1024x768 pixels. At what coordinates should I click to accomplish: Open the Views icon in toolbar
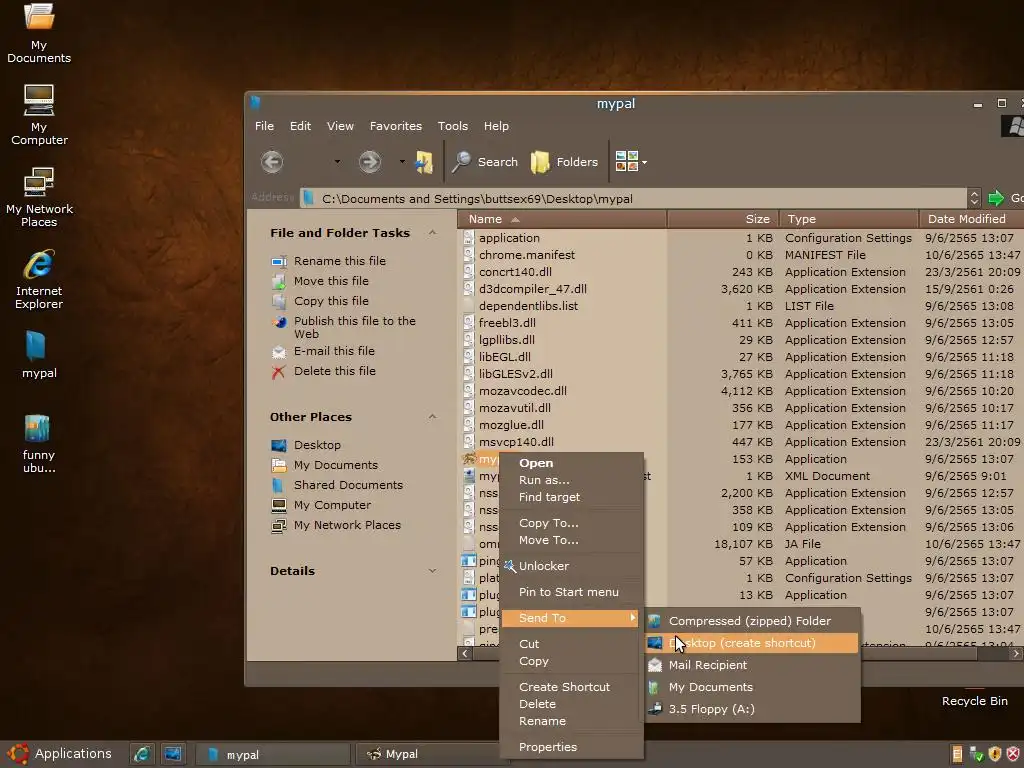626,161
